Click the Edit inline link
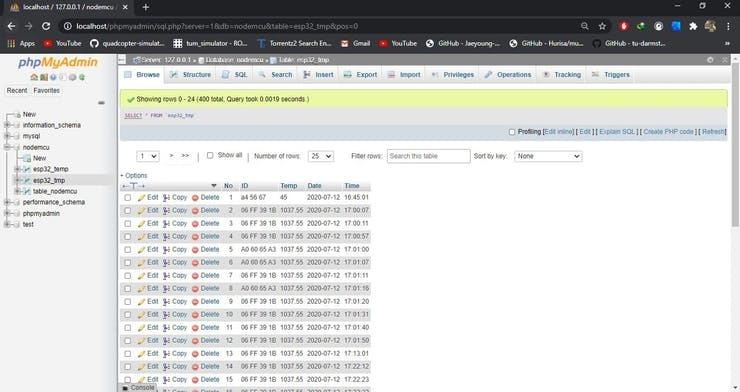Screen dimensions: 740x392 pyautogui.click(x=559, y=132)
